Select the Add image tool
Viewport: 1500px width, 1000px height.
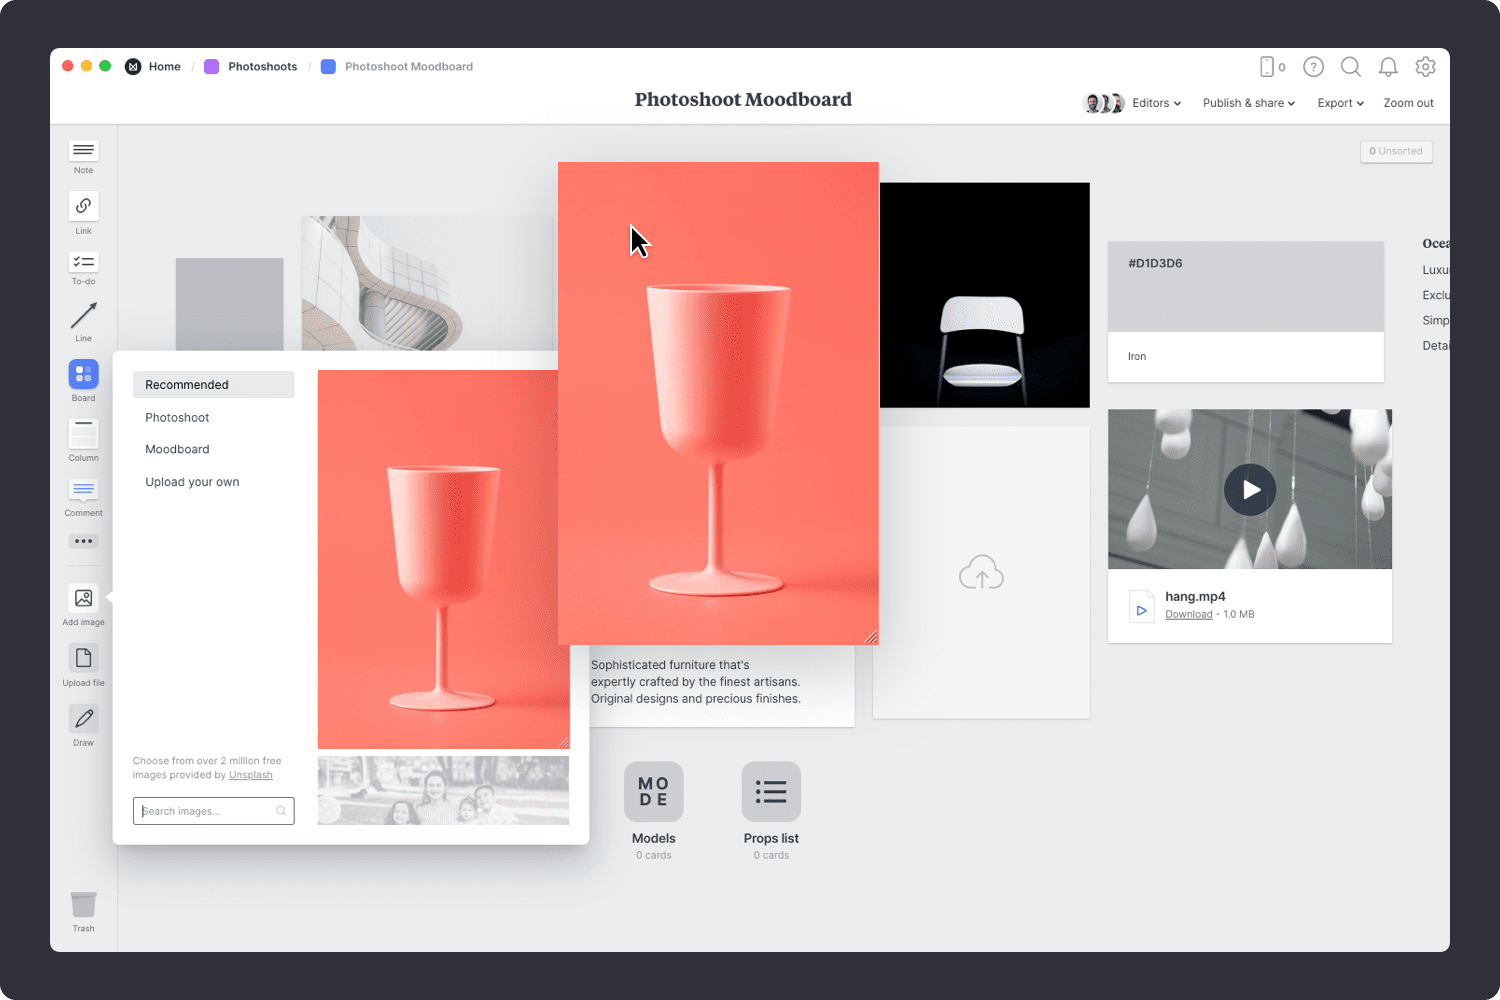point(83,600)
